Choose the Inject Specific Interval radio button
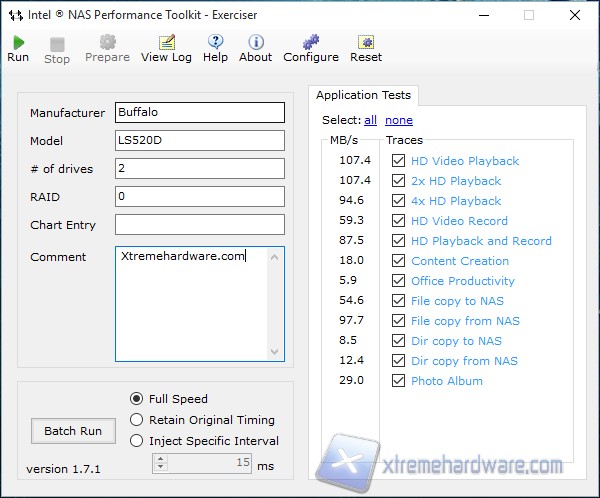The image size is (600, 498). pyautogui.click(x=137, y=441)
